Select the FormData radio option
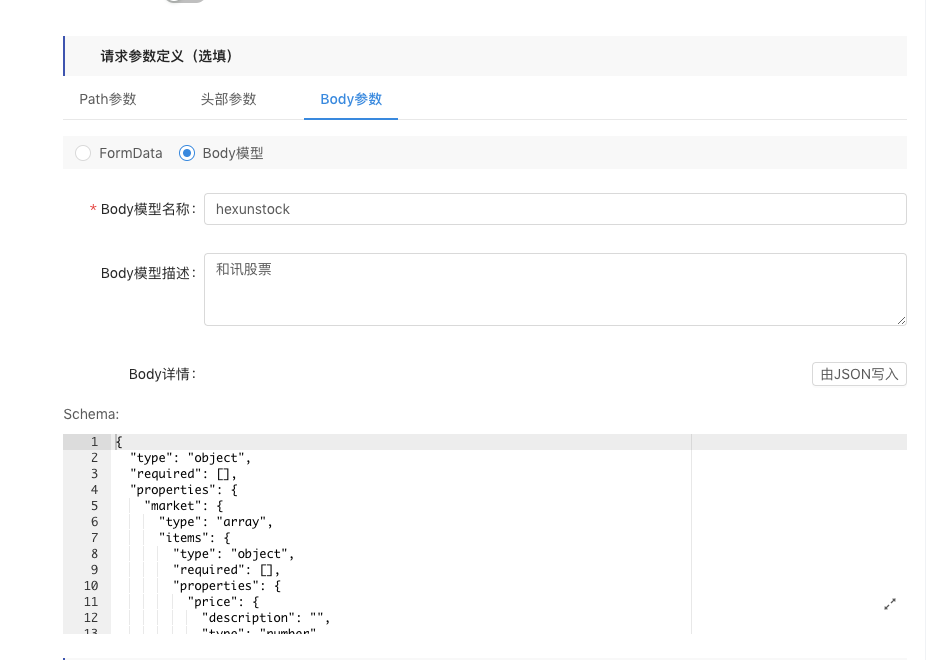Image resolution: width=926 pixels, height=660 pixels. coord(84,153)
